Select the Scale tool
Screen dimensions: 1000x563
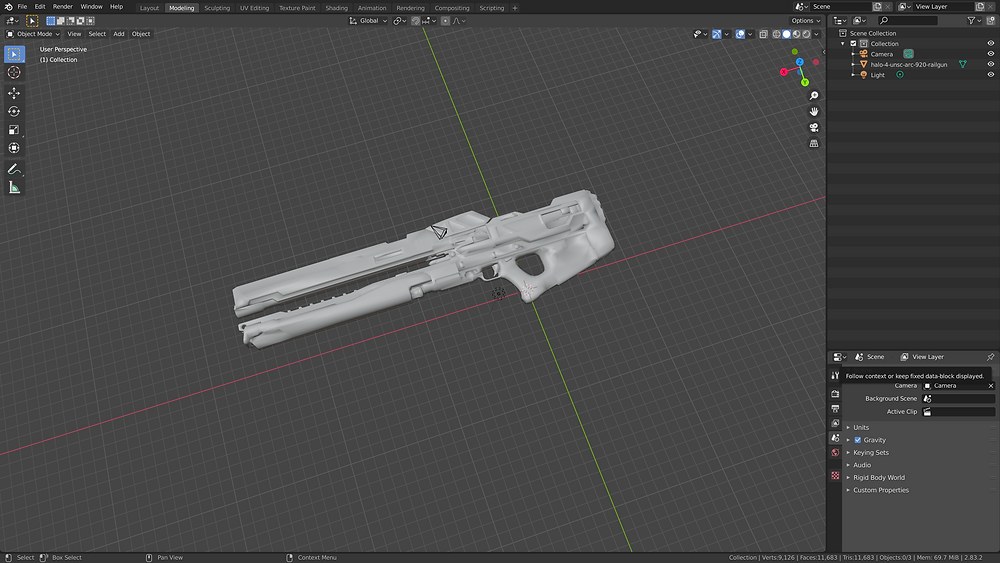point(14,130)
